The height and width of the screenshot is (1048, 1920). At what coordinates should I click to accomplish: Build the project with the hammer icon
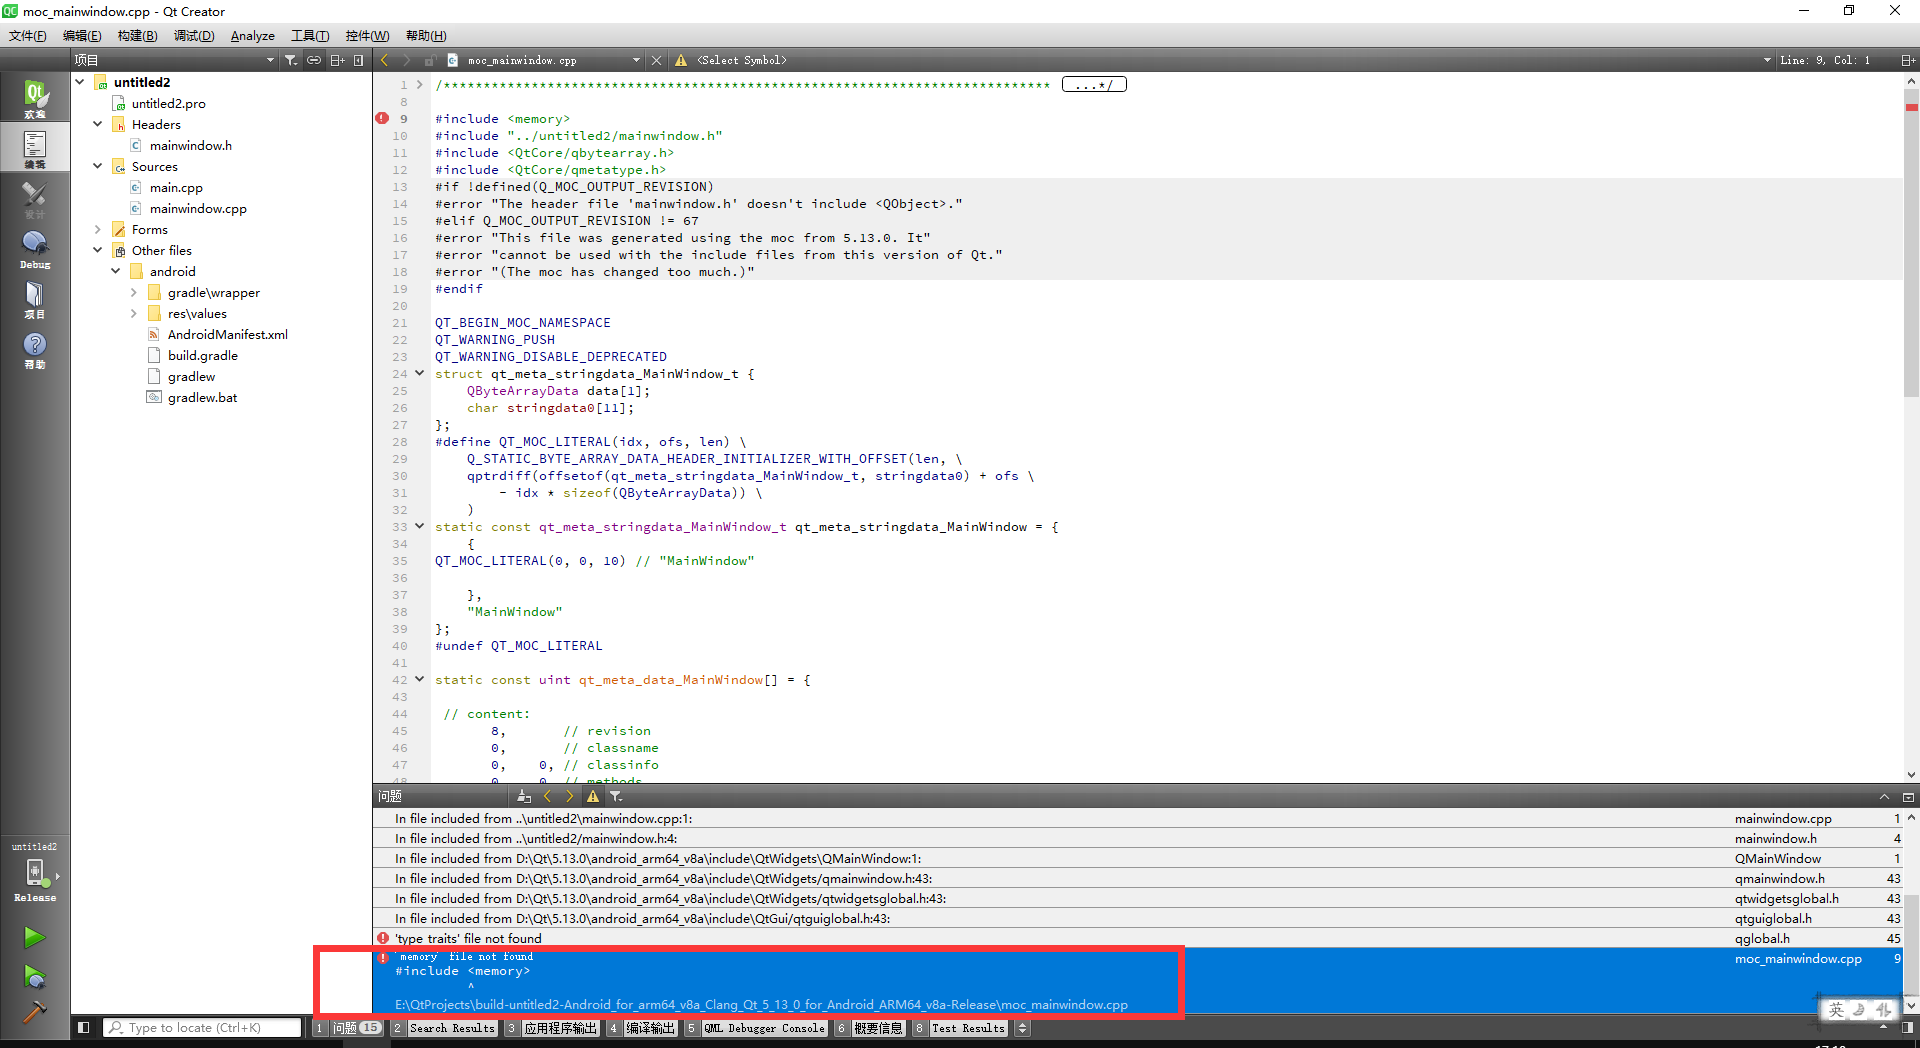(34, 1012)
